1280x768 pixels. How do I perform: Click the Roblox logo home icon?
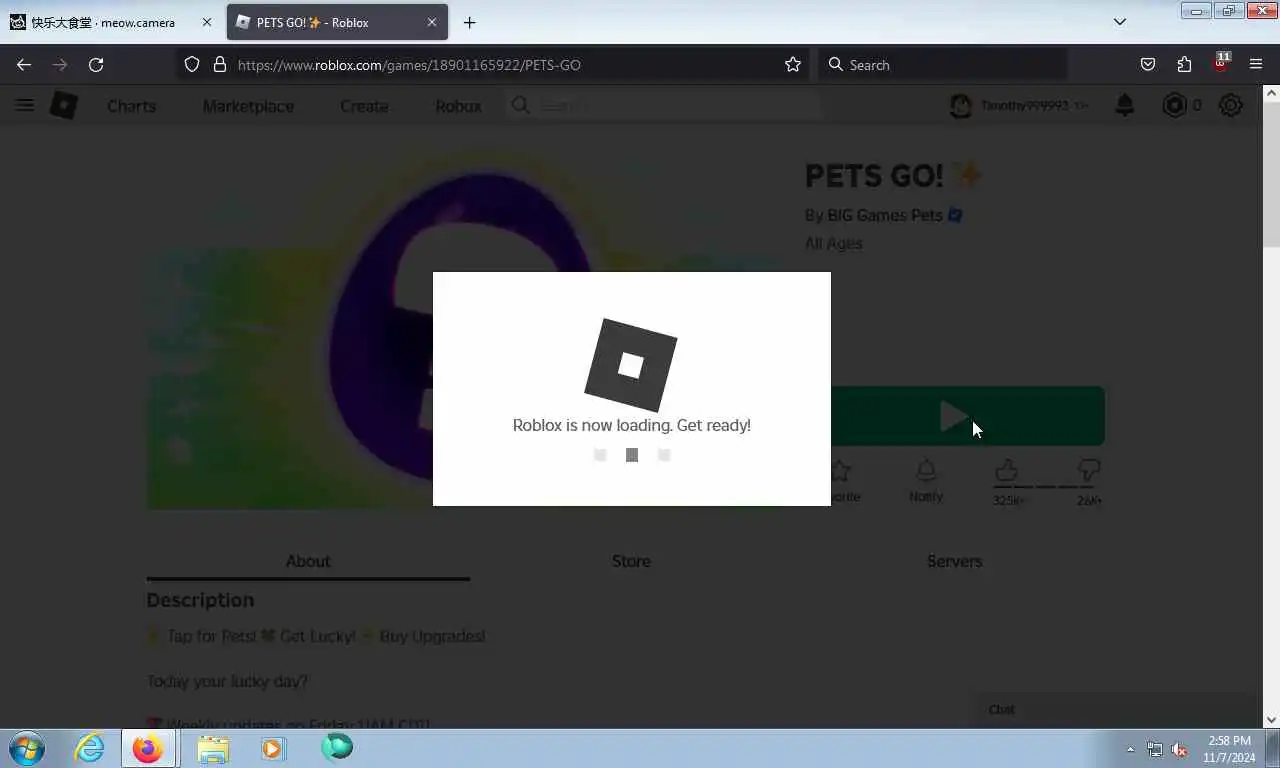[64, 105]
